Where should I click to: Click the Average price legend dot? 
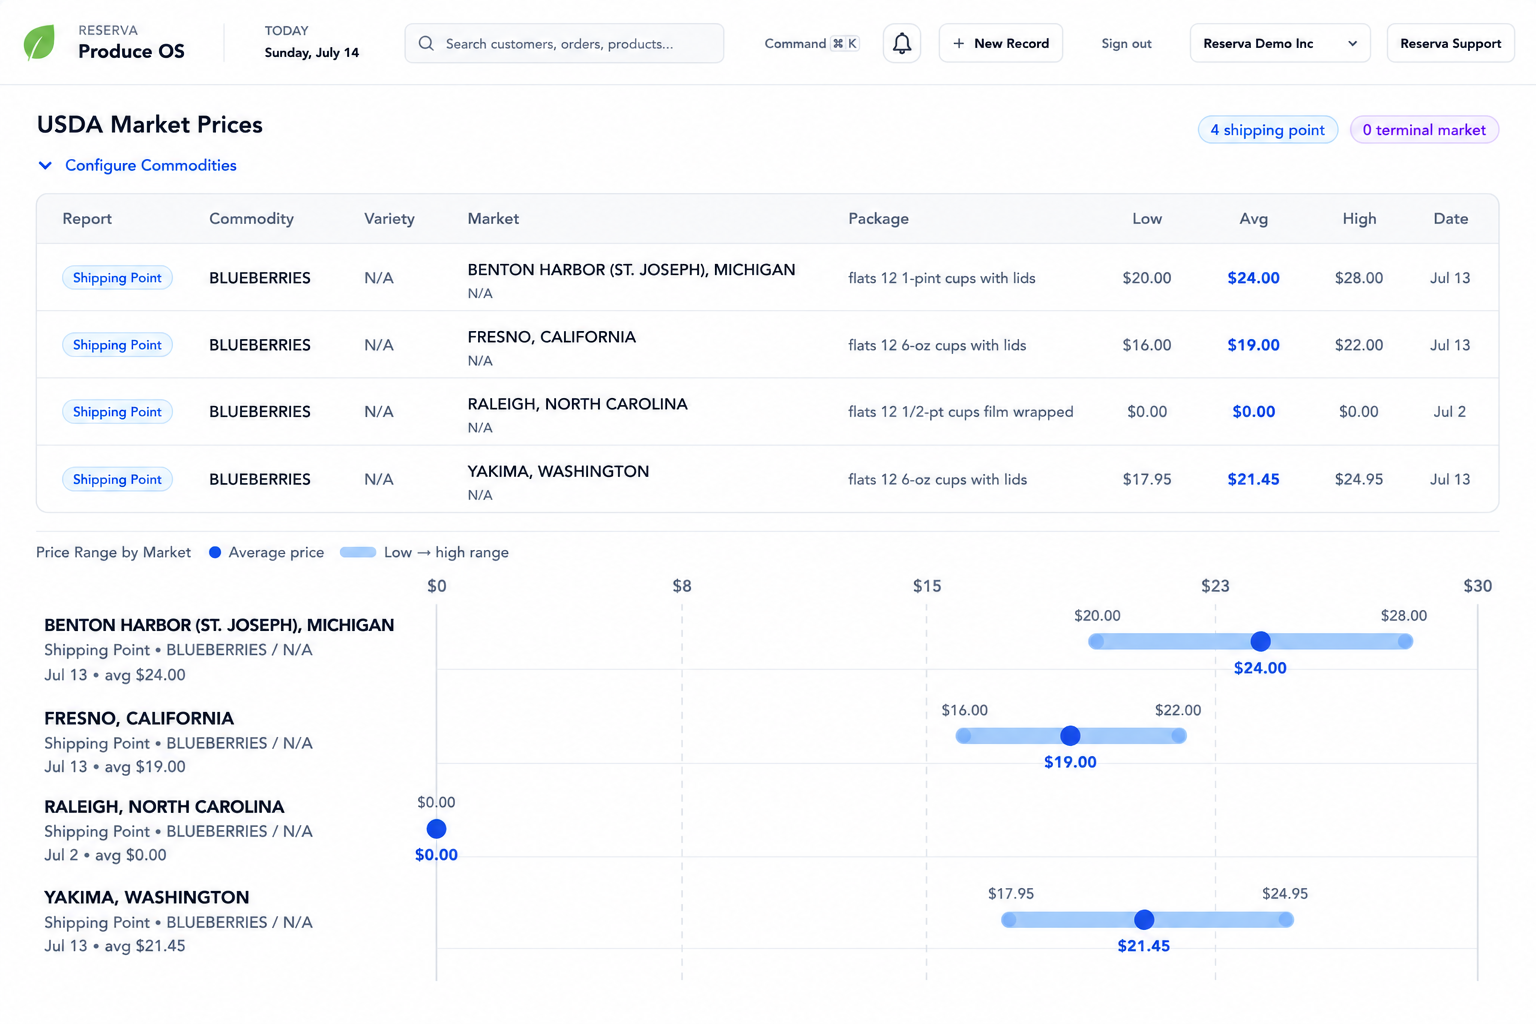click(215, 552)
